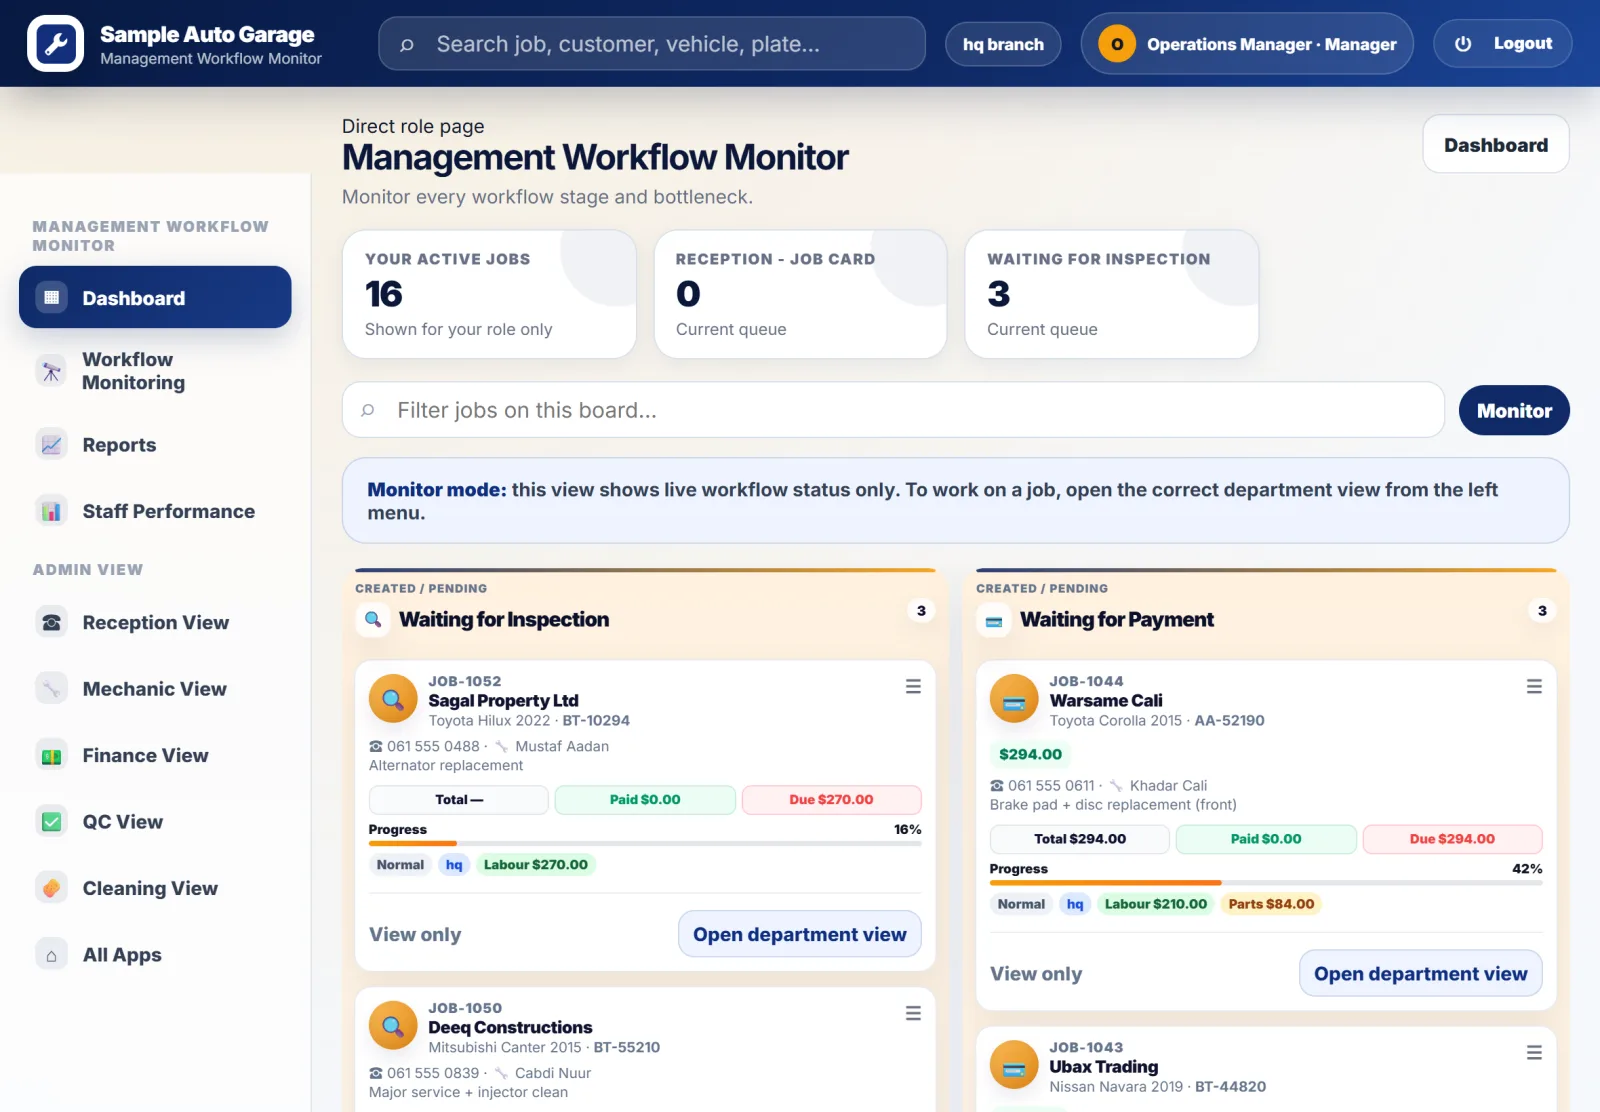Focus the Filter jobs on this board field
This screenshot has width=1600, height=1112.
pos(893,410)
